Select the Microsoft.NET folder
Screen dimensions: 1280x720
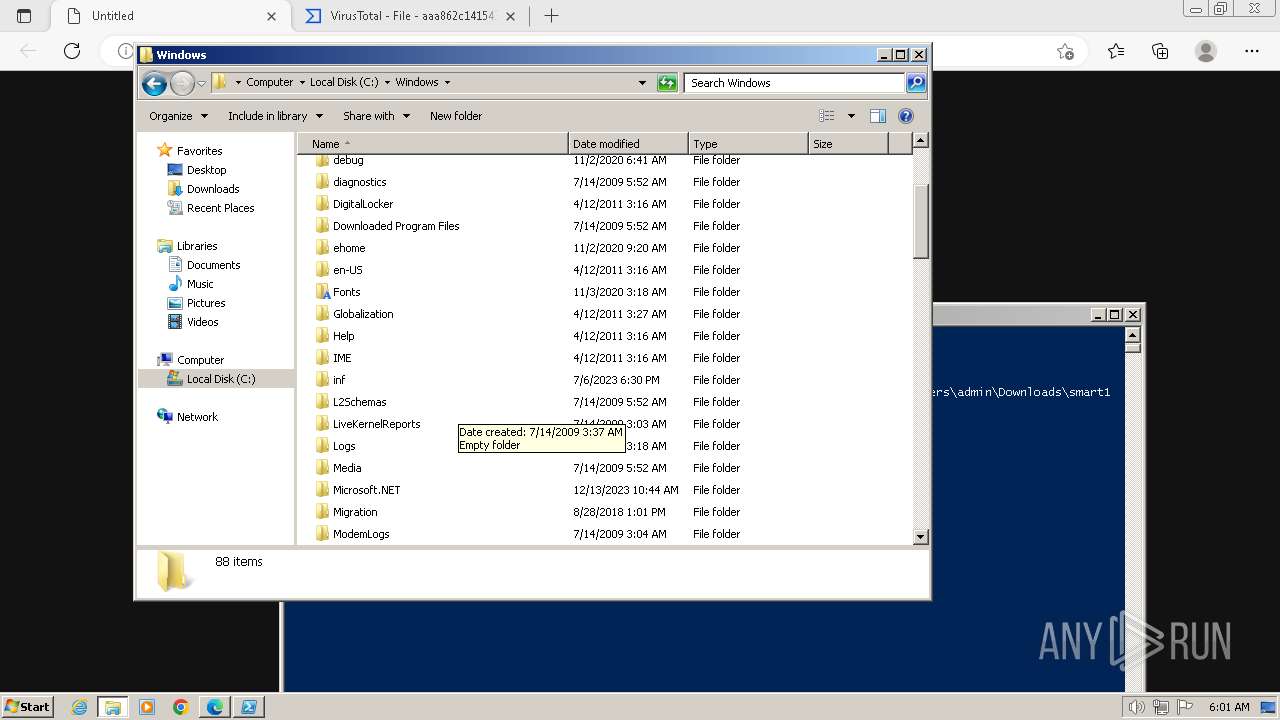[366, 490]
